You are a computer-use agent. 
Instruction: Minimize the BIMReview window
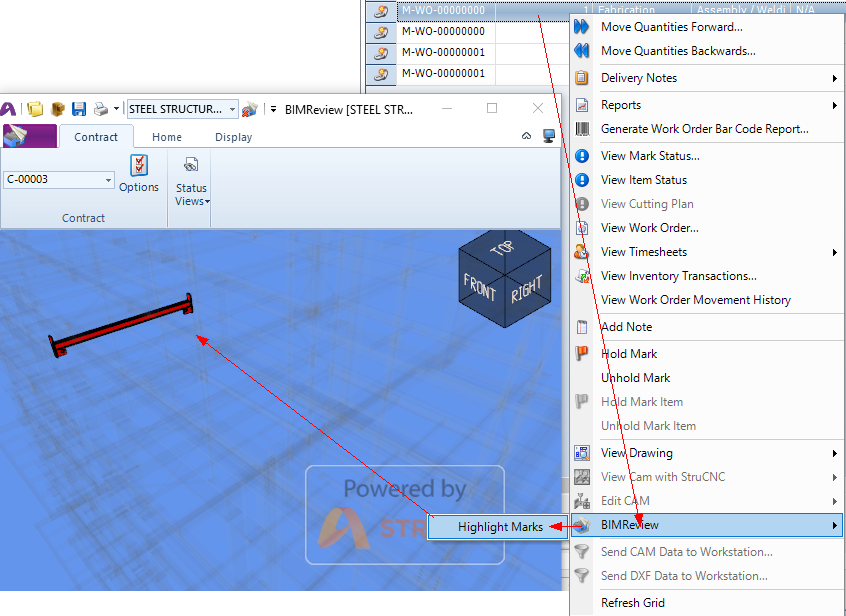(x=447, y=108)
